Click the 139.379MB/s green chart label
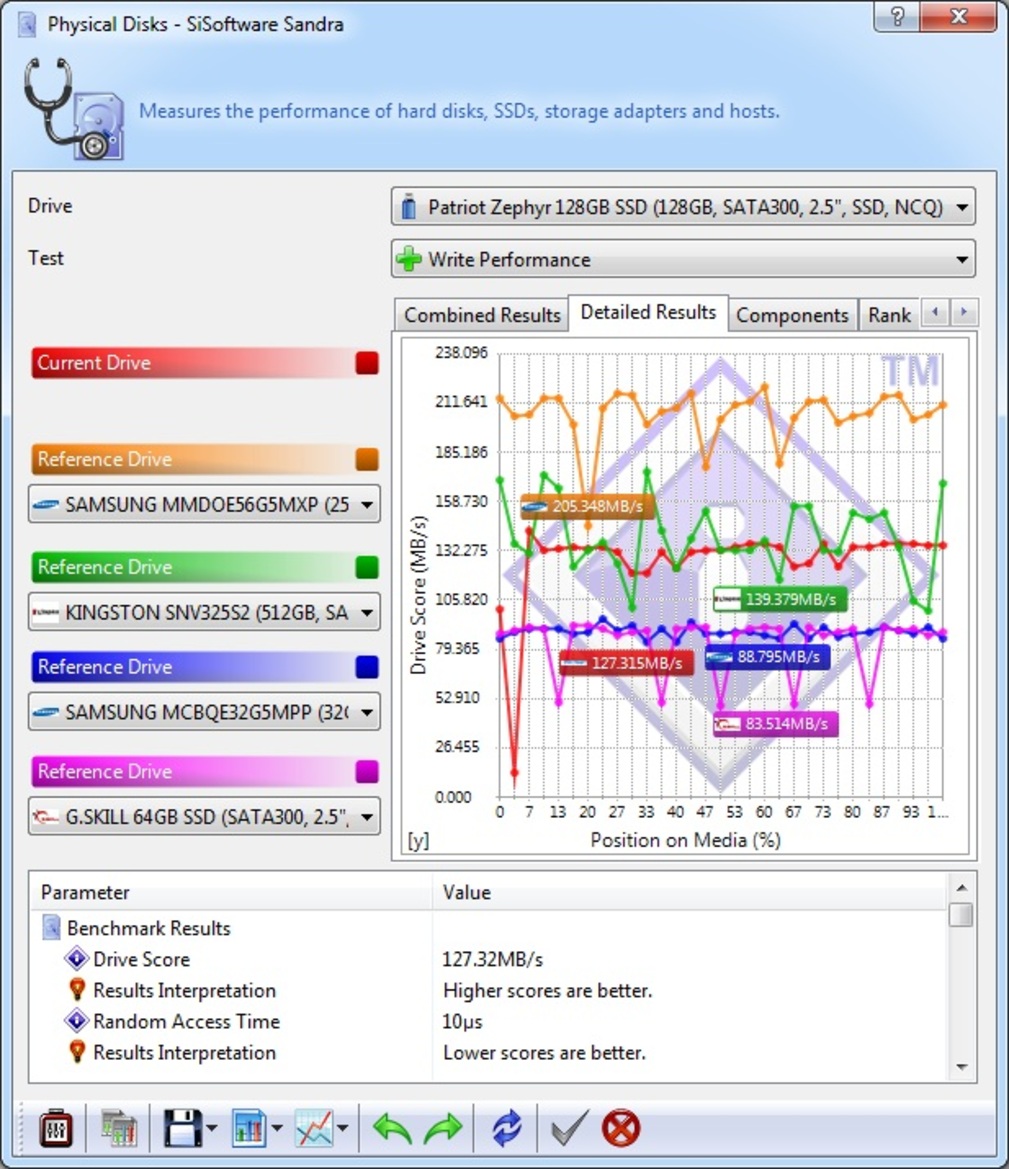1009x1169 pixels. pos(780,599)
